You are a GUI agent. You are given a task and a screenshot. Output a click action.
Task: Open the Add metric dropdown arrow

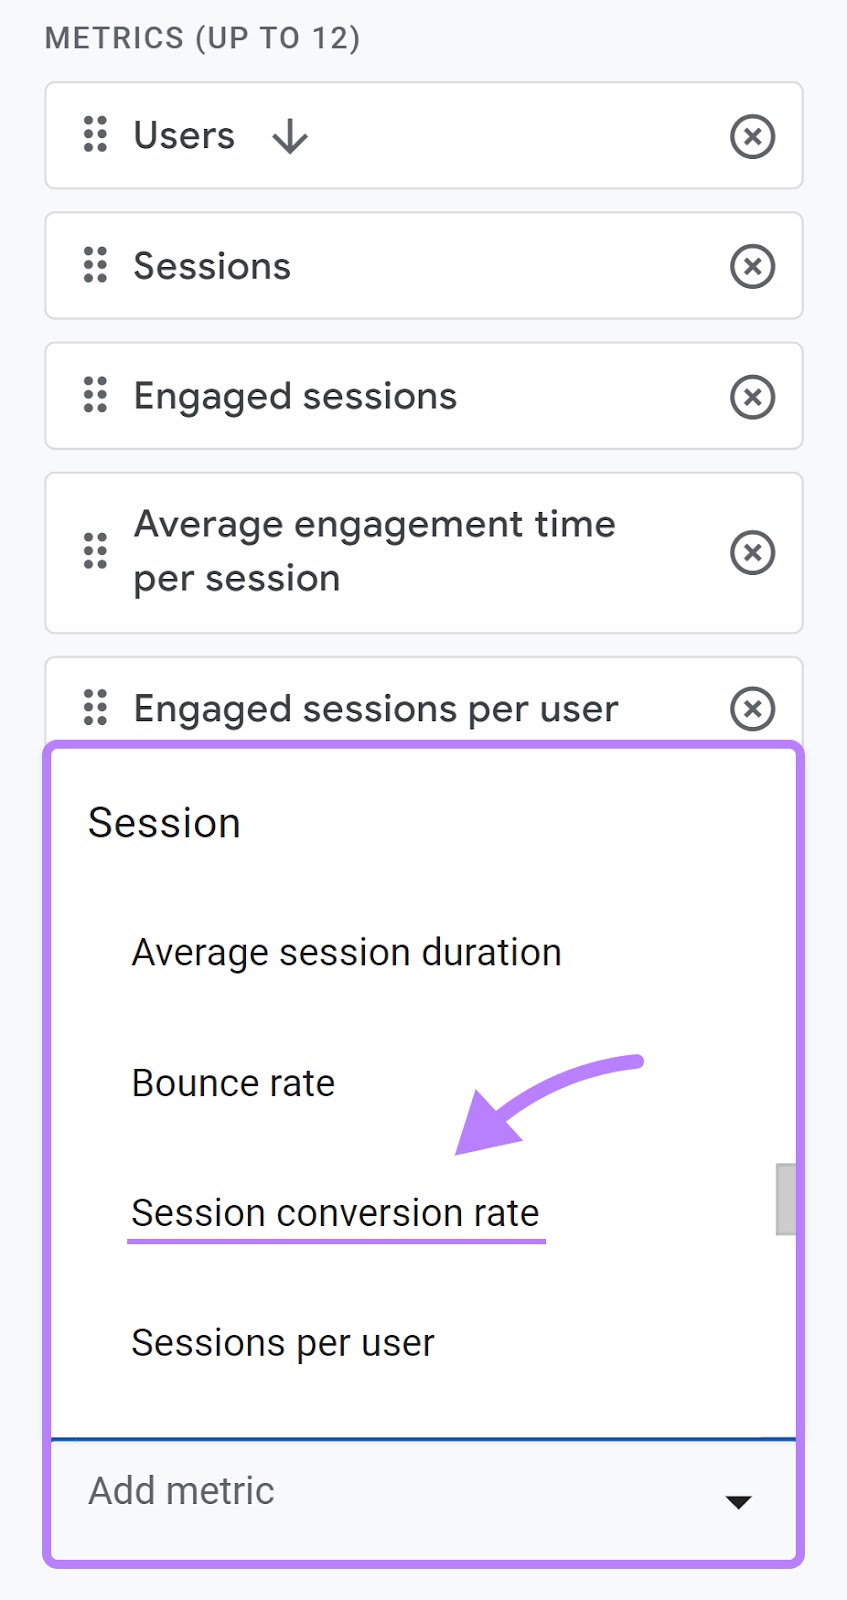click(737, 1500)
